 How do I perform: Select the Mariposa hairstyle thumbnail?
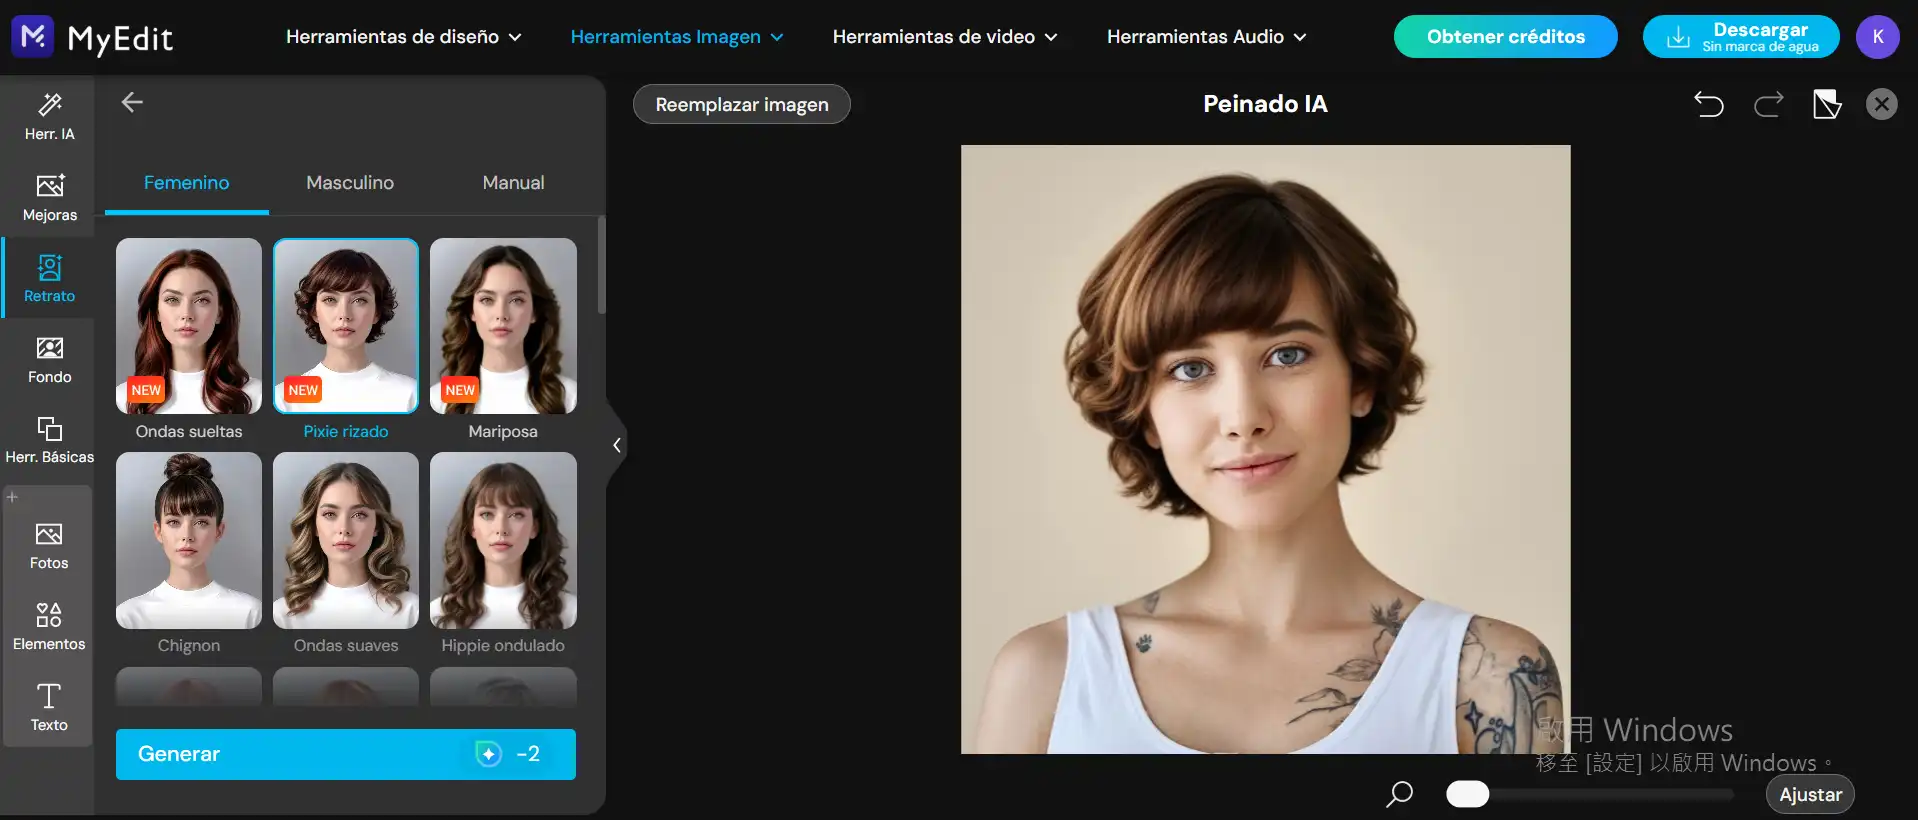pos(503,326)
